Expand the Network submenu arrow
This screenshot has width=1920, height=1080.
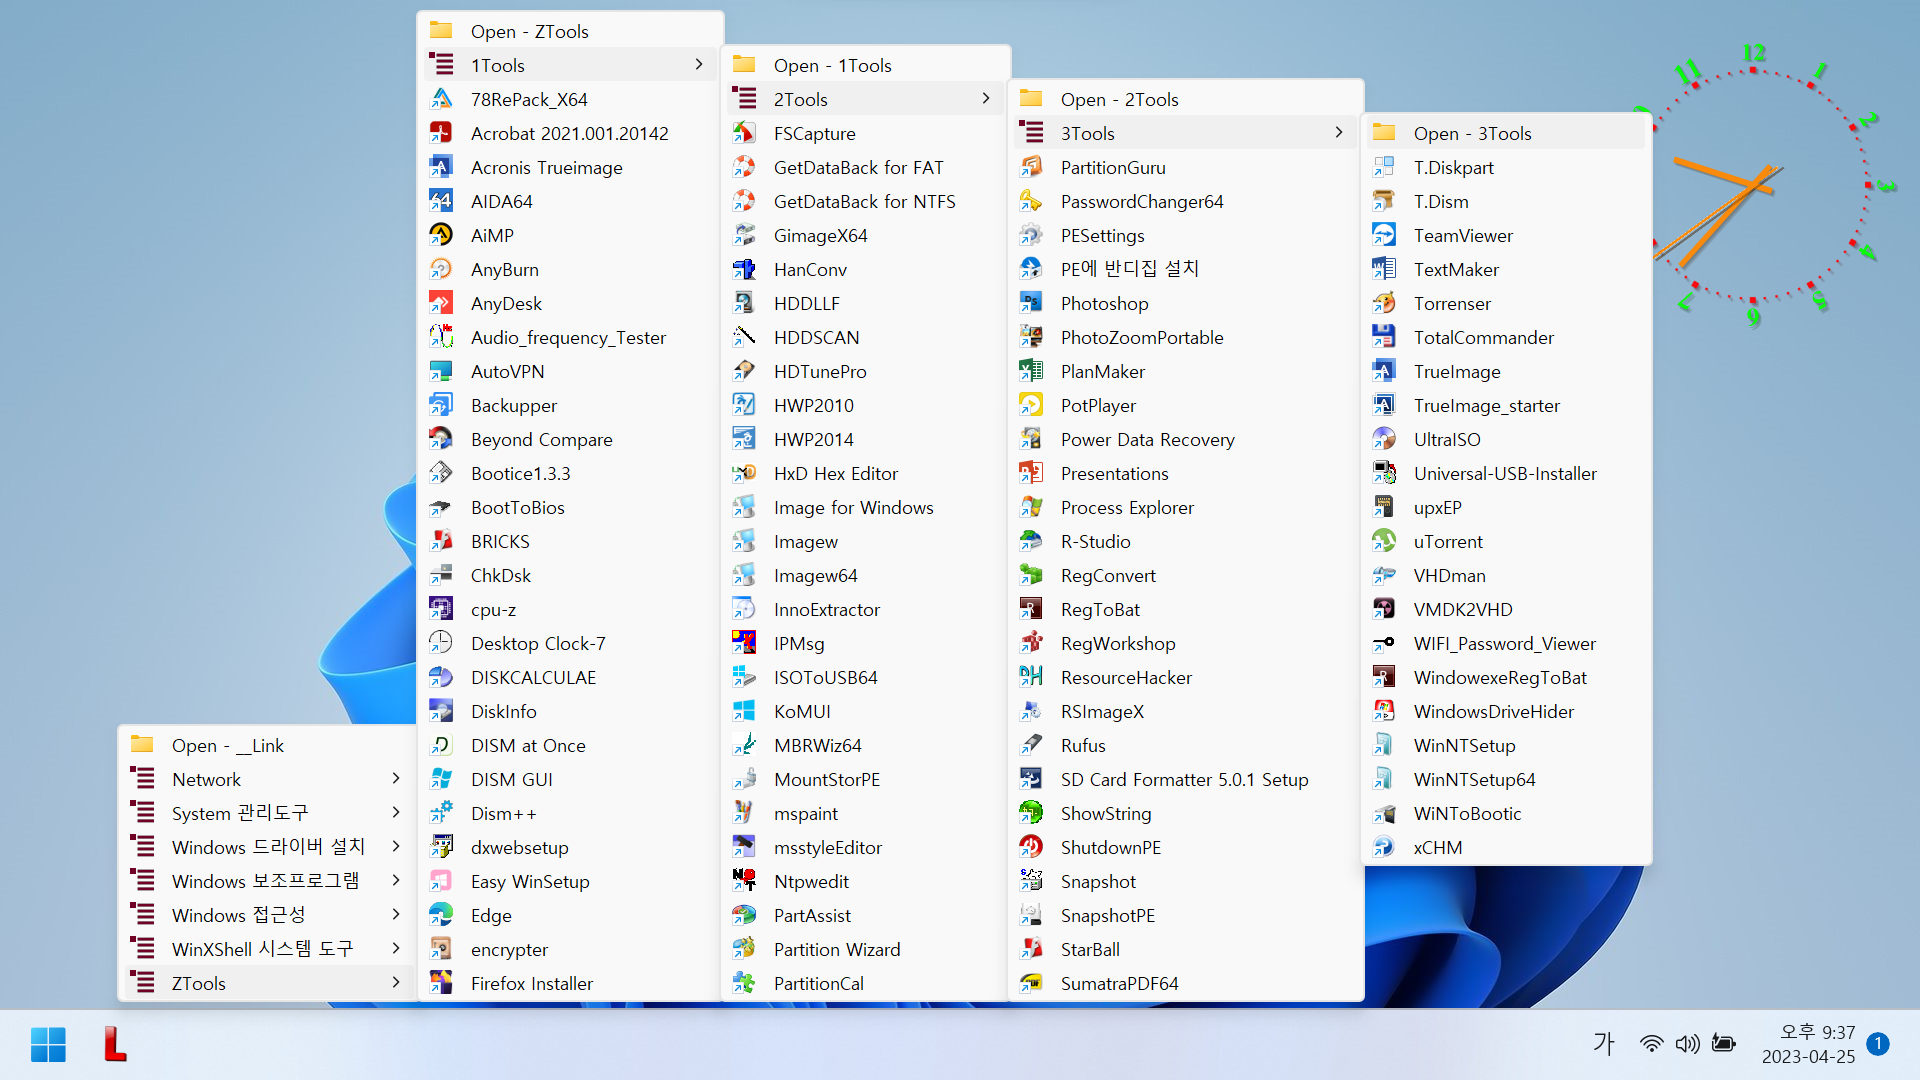396,779
